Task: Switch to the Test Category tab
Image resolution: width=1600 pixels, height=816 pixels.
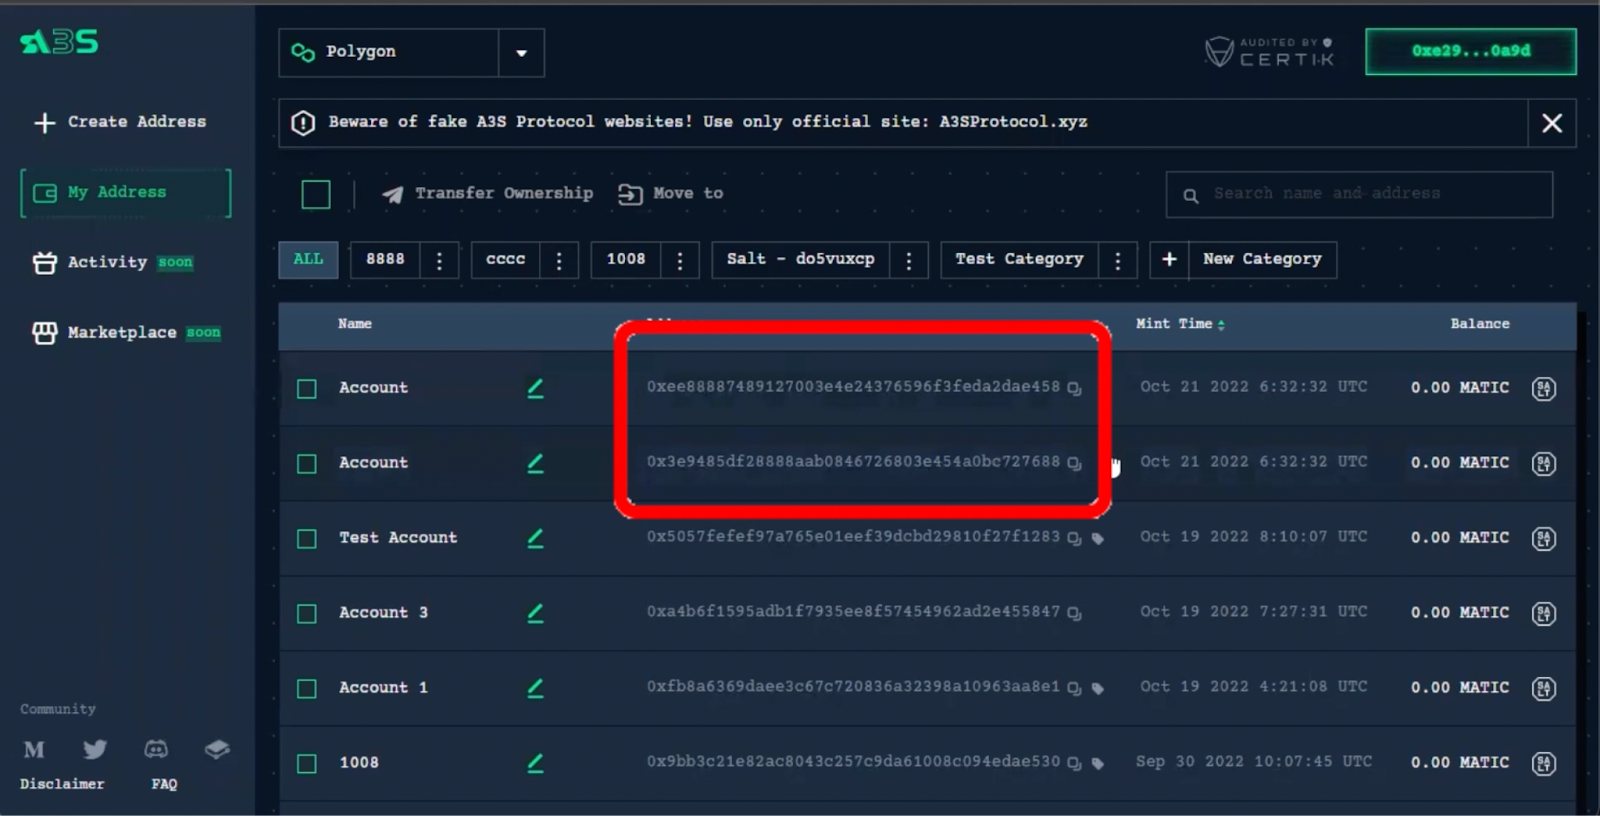Action: coord(1019,260)
